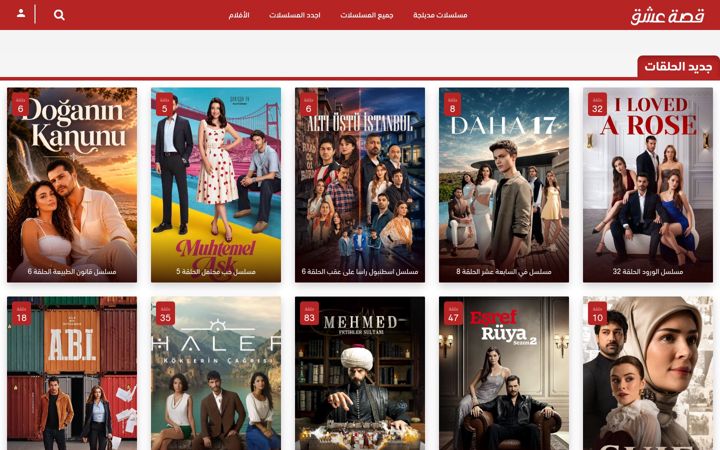Click episode badge 6 on Altı Üstü İstanbul

(309, 105)
